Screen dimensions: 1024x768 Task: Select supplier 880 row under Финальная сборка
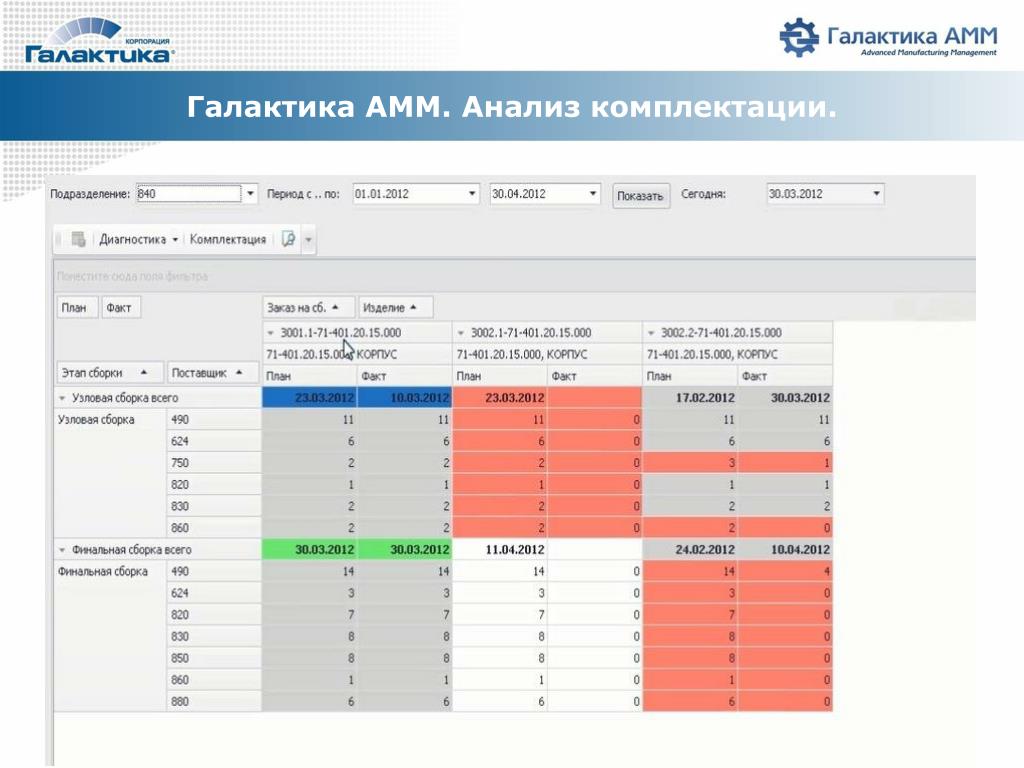click(x=214, y=701)
